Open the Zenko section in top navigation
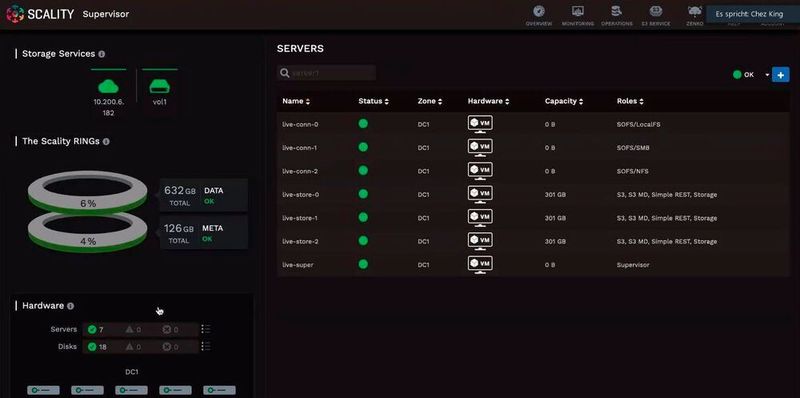Screen dimensions: 800x398 (x=694, y=15)
